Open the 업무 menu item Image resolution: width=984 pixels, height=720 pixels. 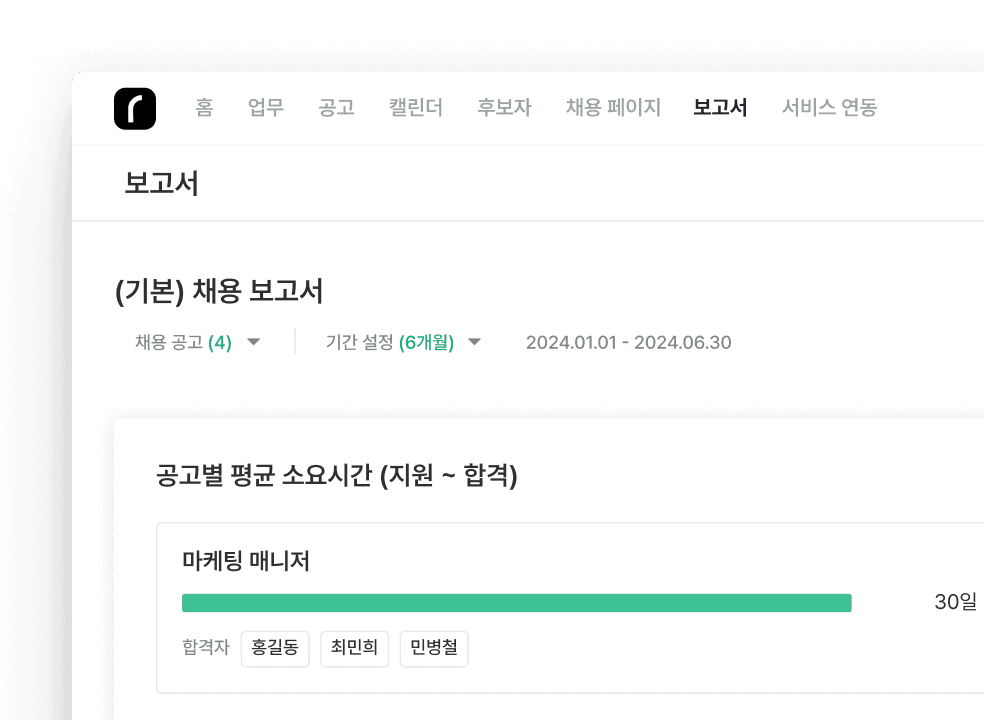point(266,108)
